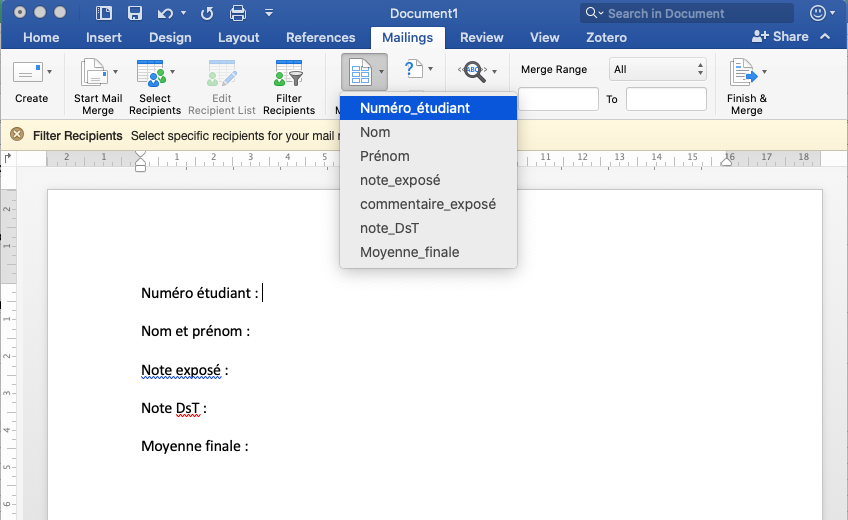848x520 pixels.
Task: Expand the Start Mail Merge dropdown arrow
Action: (x=115, y=71)
